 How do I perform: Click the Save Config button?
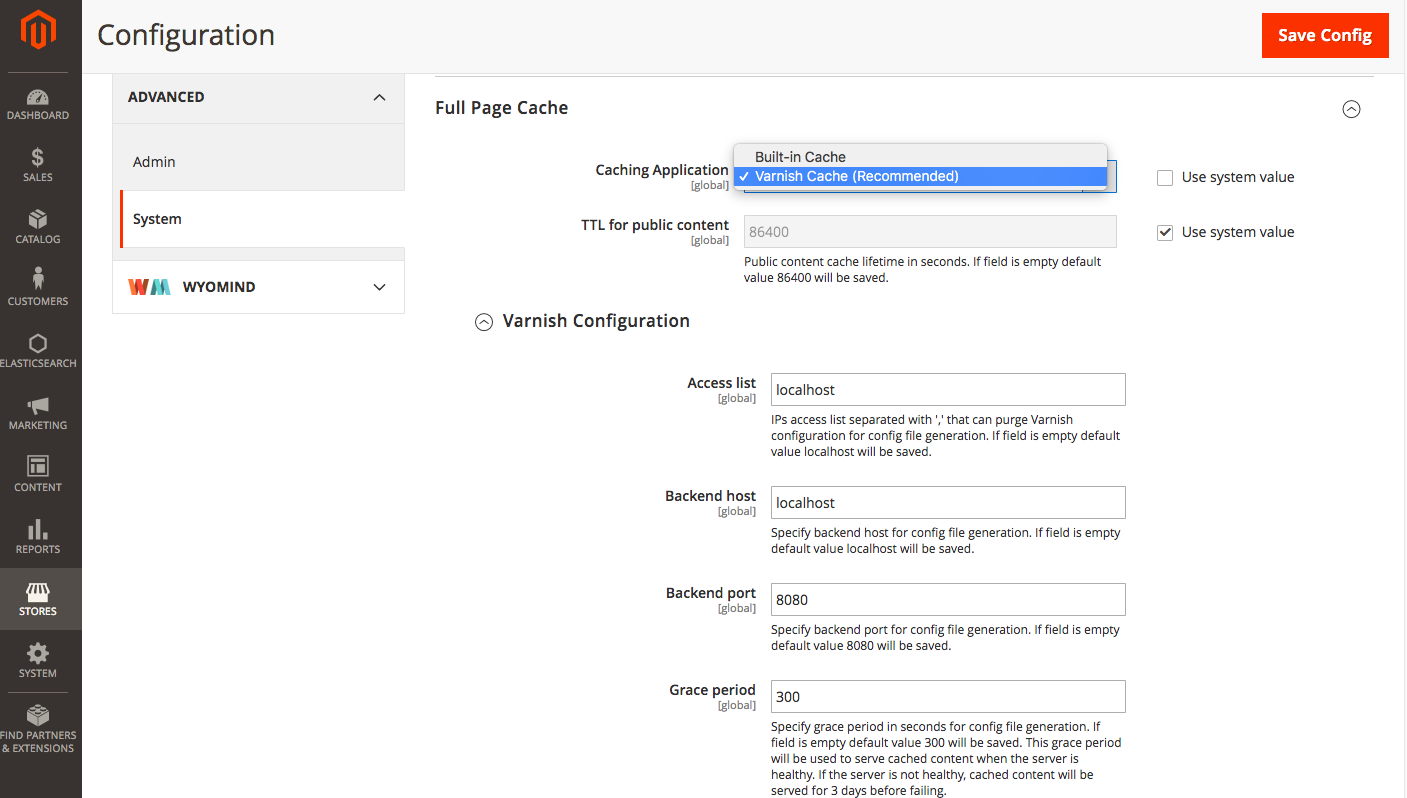[x=1324, y=35]
